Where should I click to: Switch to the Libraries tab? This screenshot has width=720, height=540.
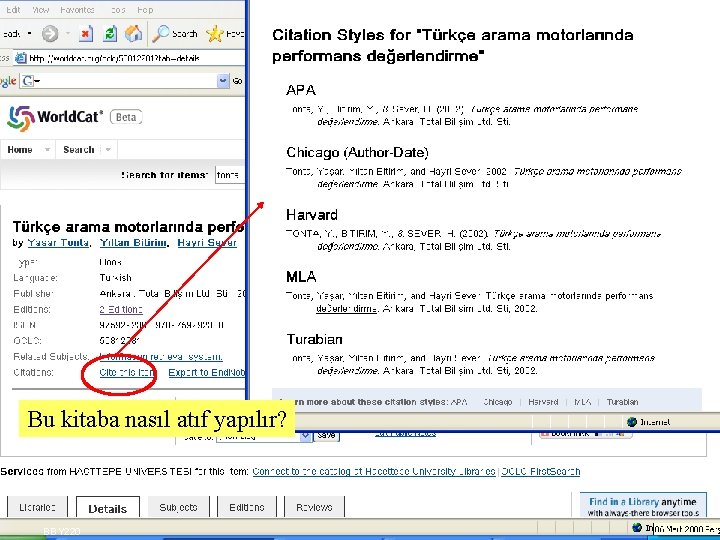tap(37, 507)
